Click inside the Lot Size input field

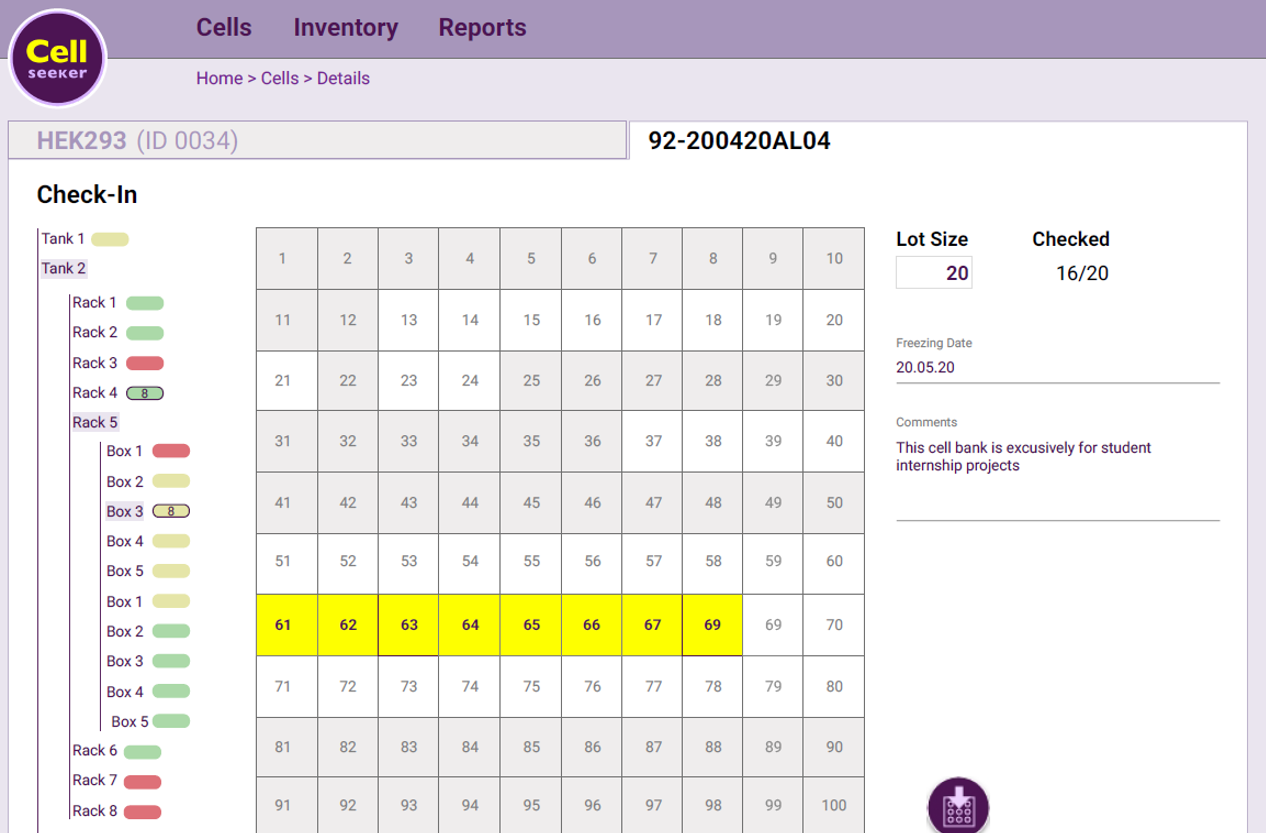click(x=932, y=272)
